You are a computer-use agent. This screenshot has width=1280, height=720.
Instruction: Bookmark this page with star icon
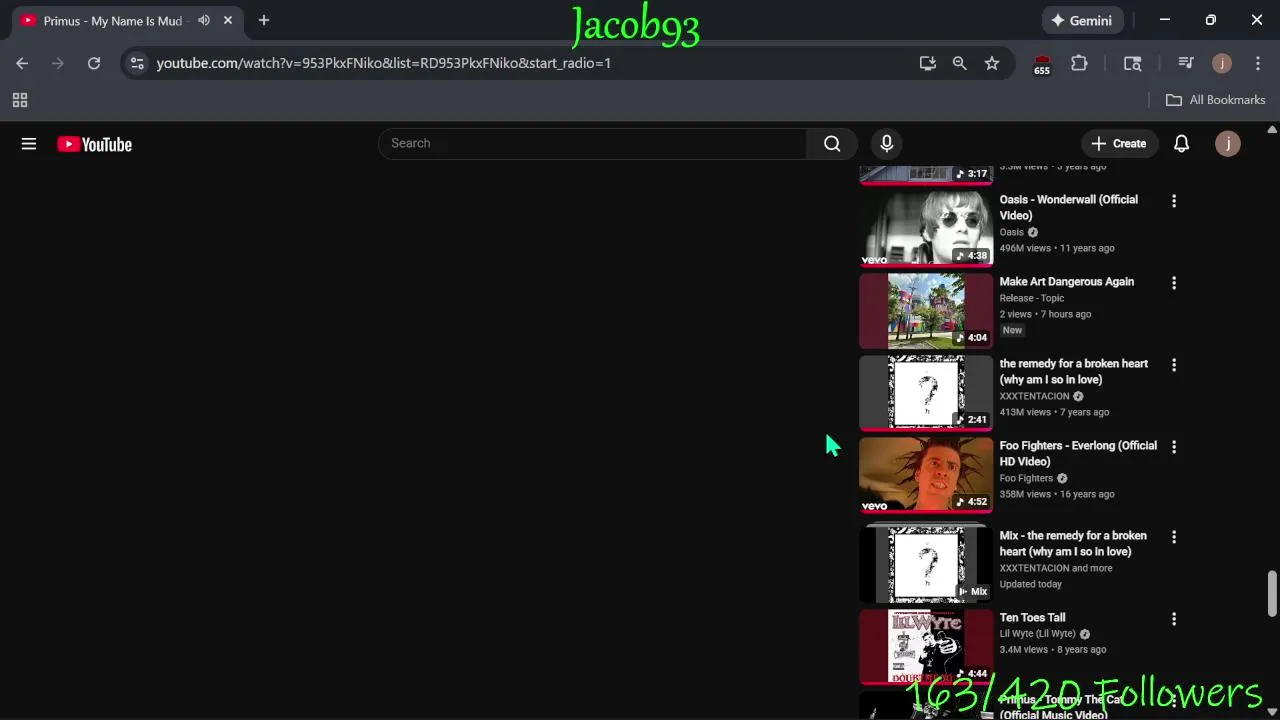(x=992, y=63)
